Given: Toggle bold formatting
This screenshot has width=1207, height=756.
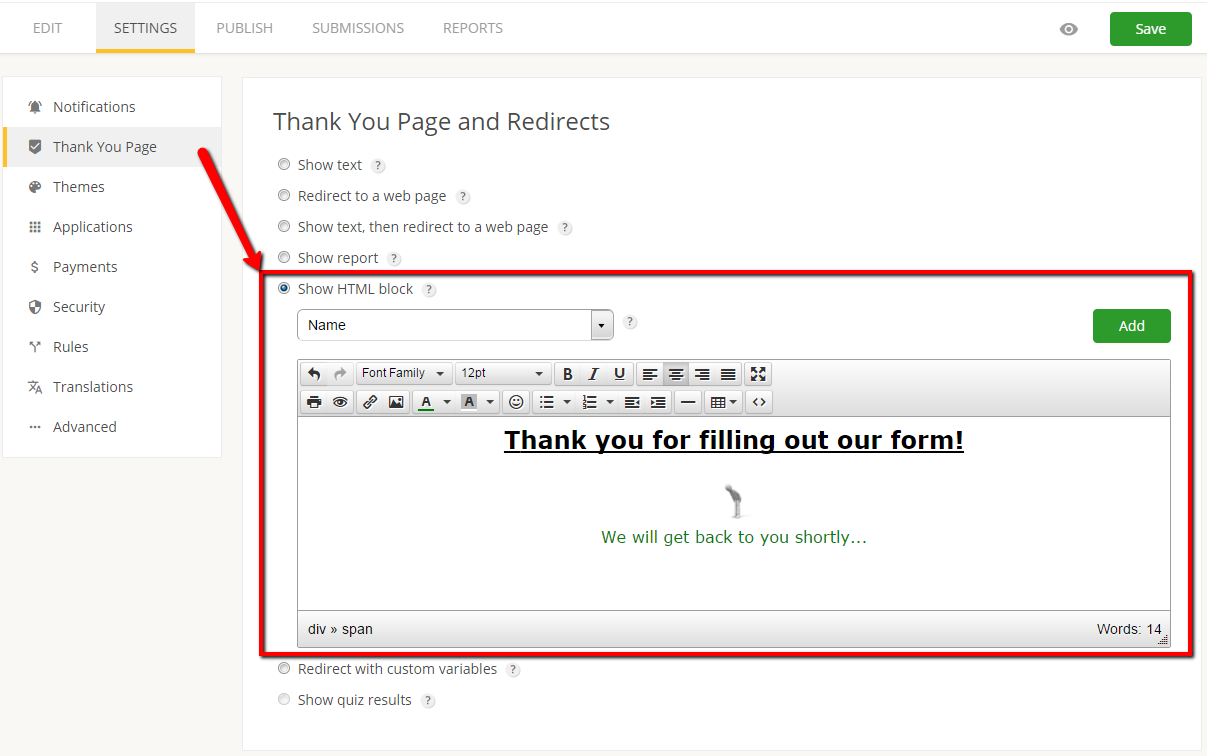Looking at the screenshot, I should pos(568,374).
